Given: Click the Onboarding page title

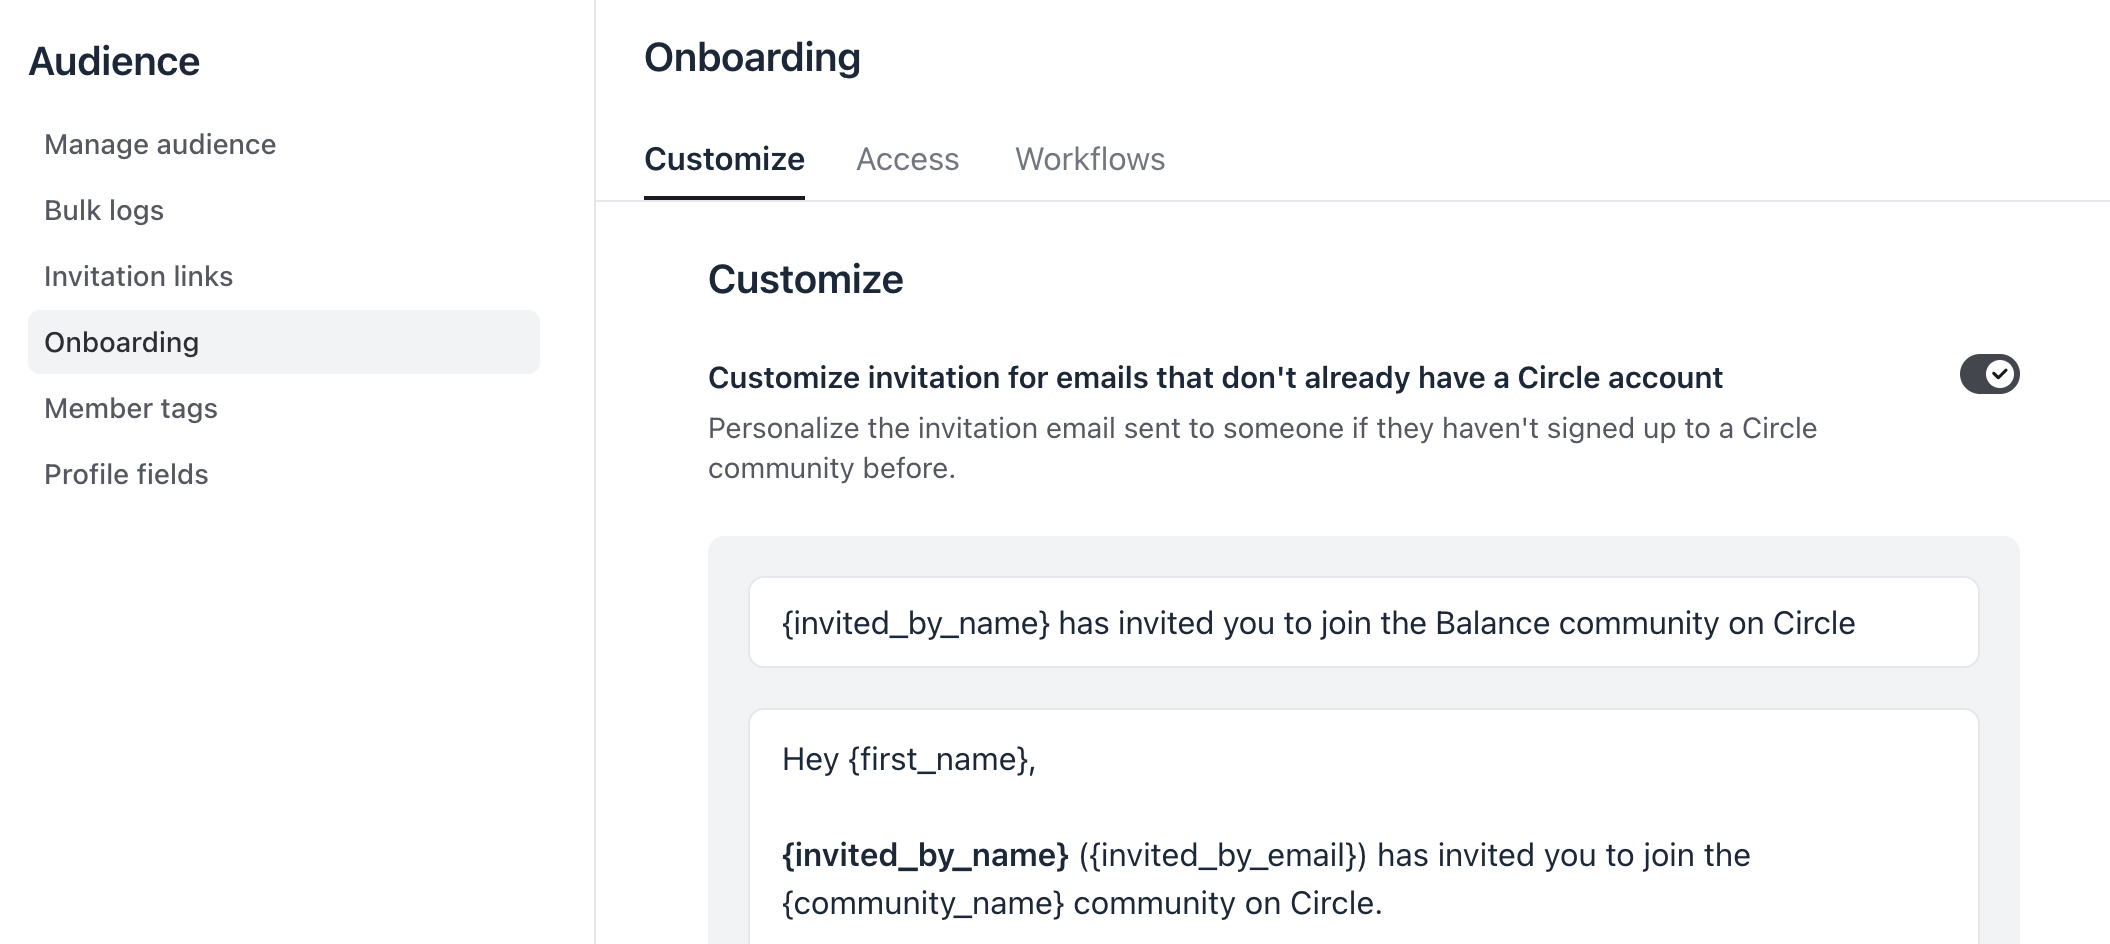Looking at the screenshot, I should 752,57.
